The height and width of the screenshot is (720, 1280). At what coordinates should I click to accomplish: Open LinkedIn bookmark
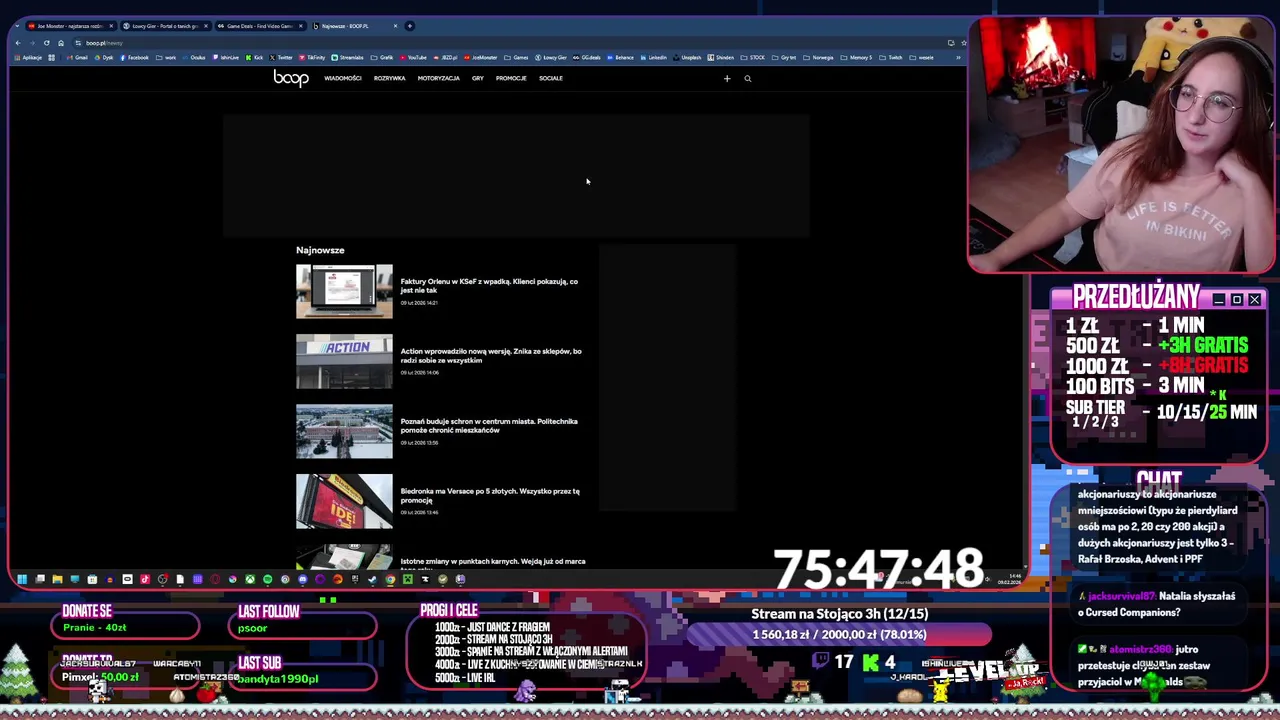[653, 57]
